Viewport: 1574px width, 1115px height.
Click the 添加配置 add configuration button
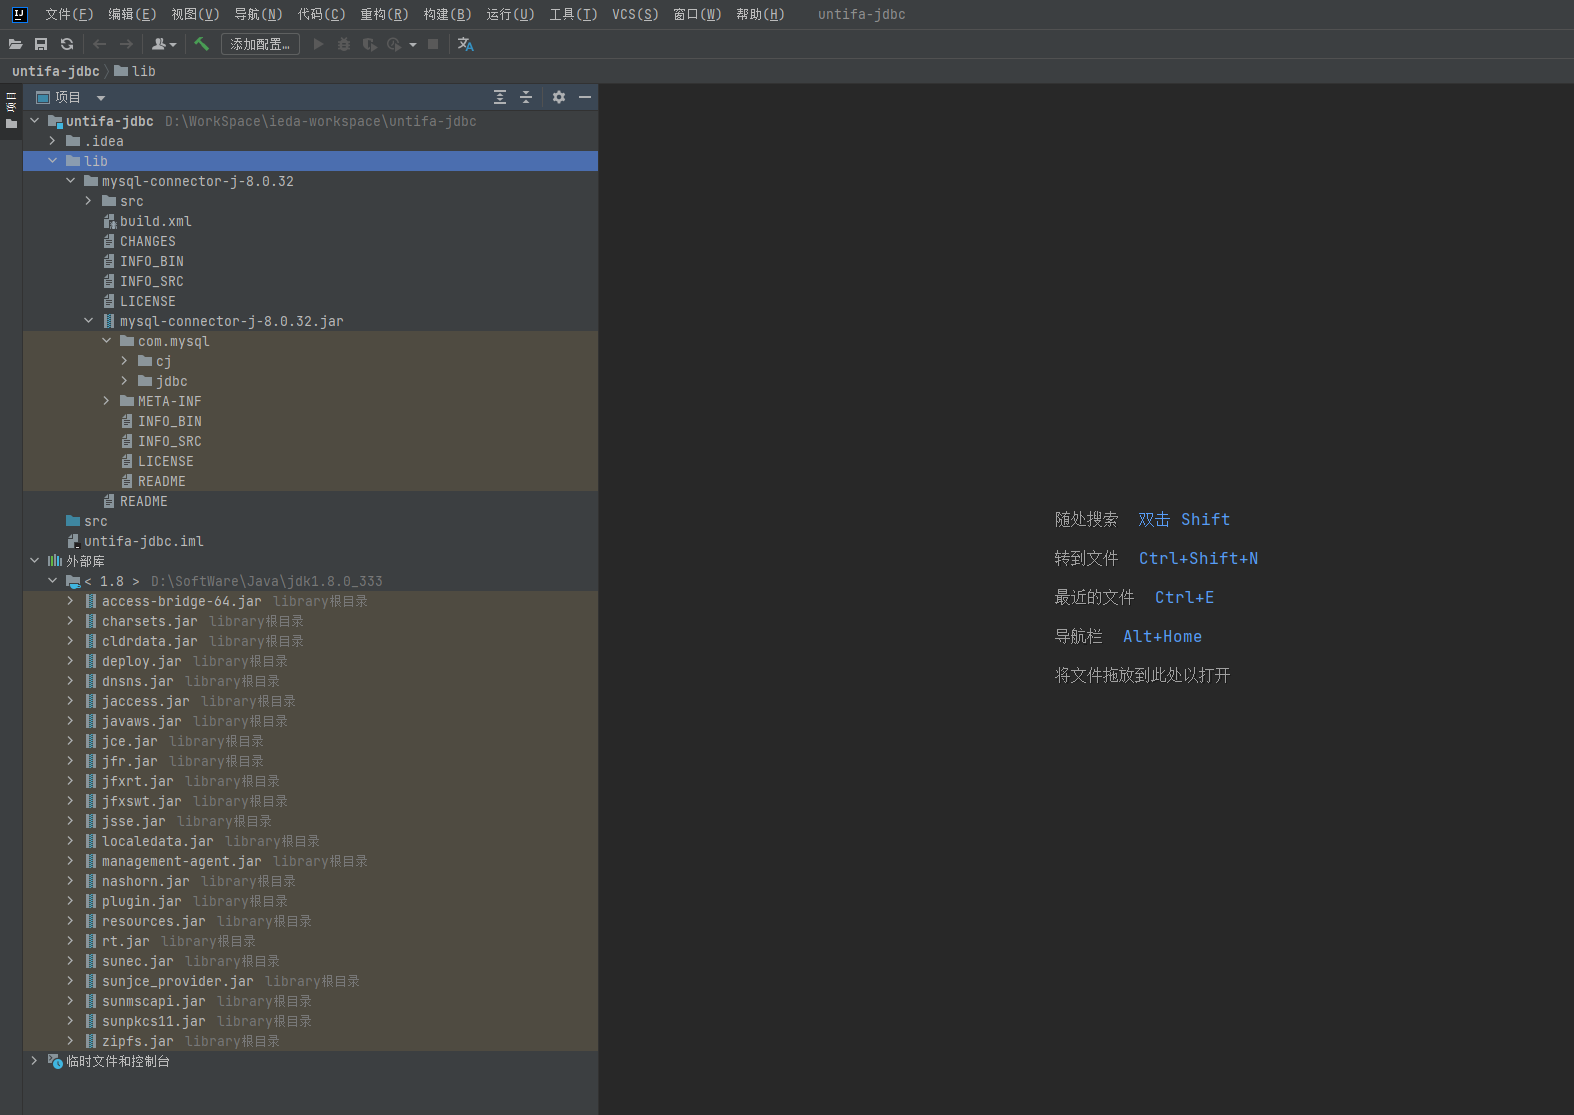pyautogui.click(x=260, y=44)
